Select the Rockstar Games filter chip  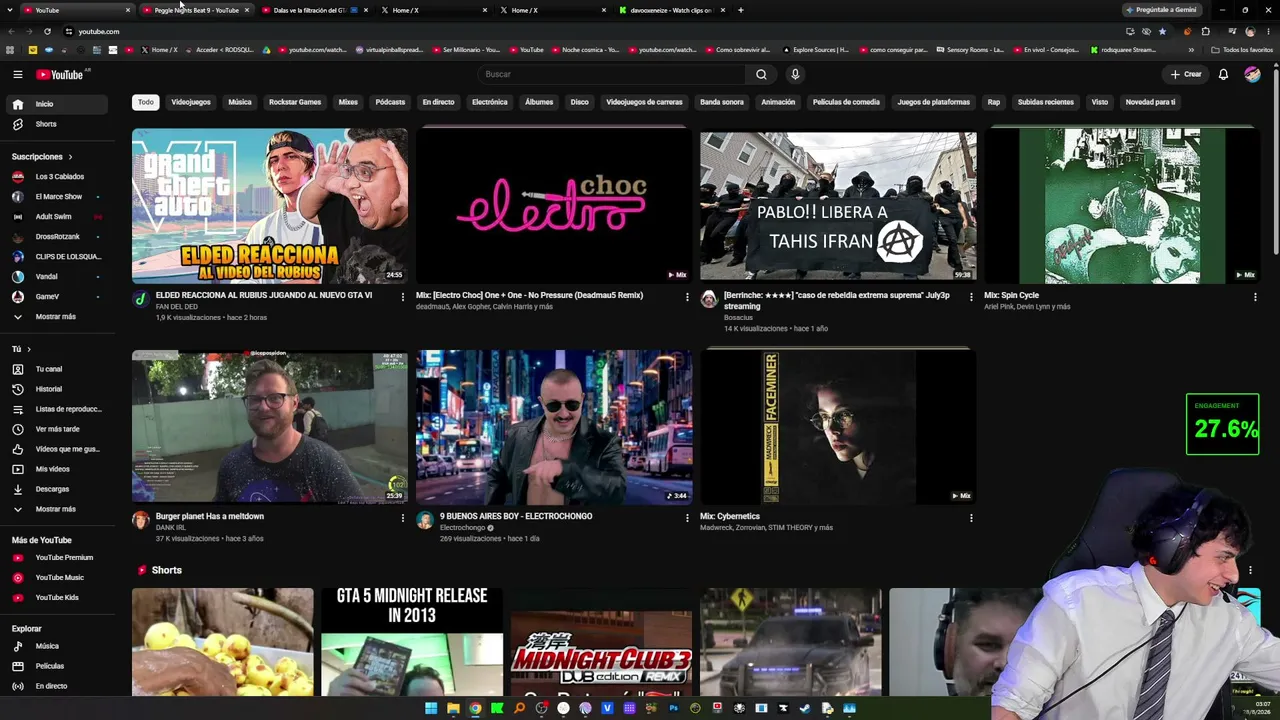click(295, 102)
